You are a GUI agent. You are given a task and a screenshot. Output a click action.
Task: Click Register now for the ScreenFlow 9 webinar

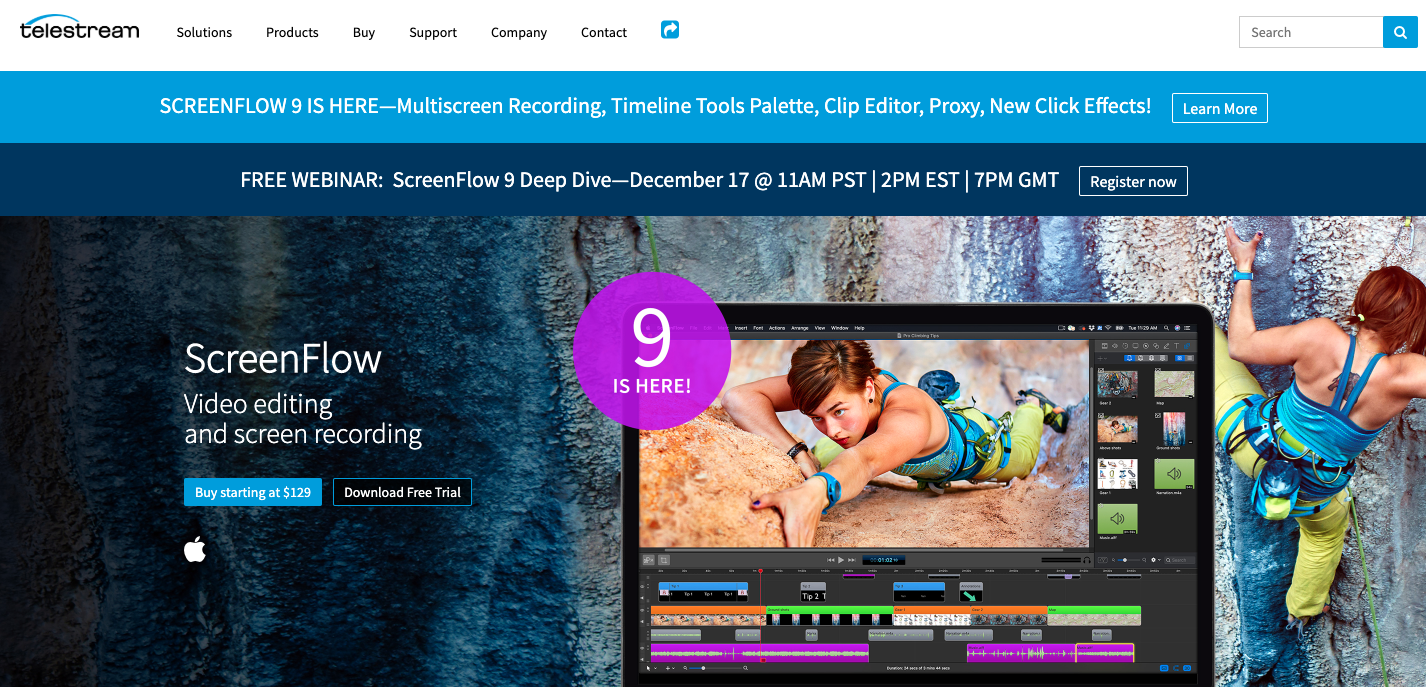[1132, 181]
